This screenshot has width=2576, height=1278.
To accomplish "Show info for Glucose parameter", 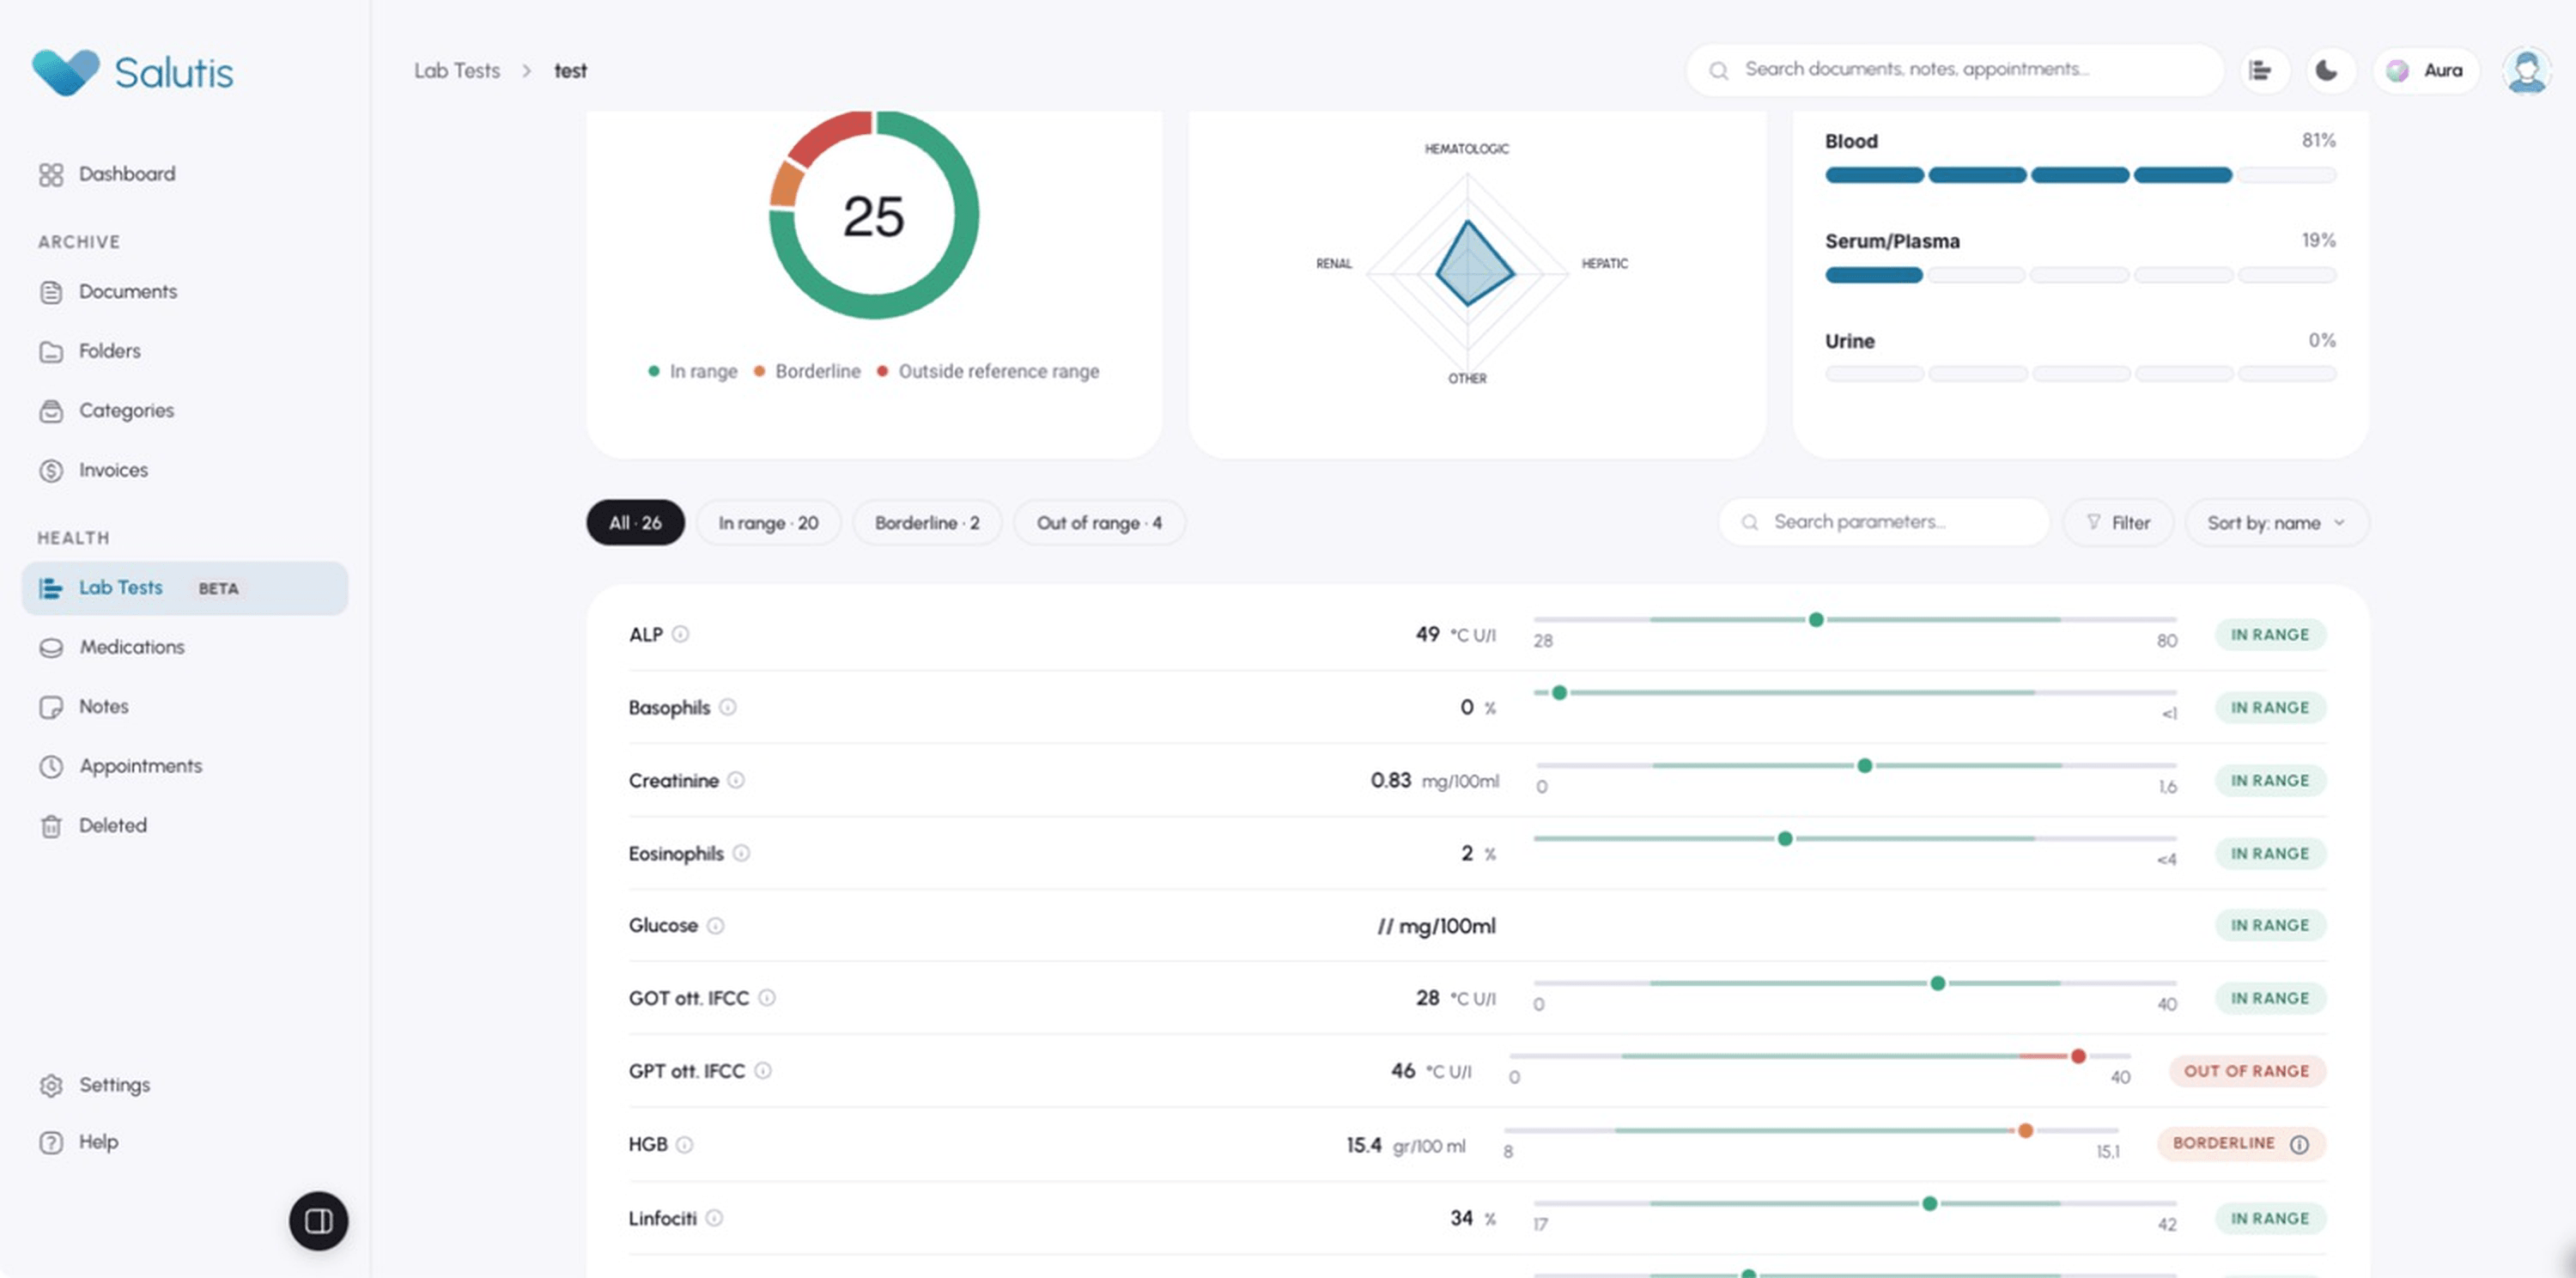I will [x=715, y=926].
